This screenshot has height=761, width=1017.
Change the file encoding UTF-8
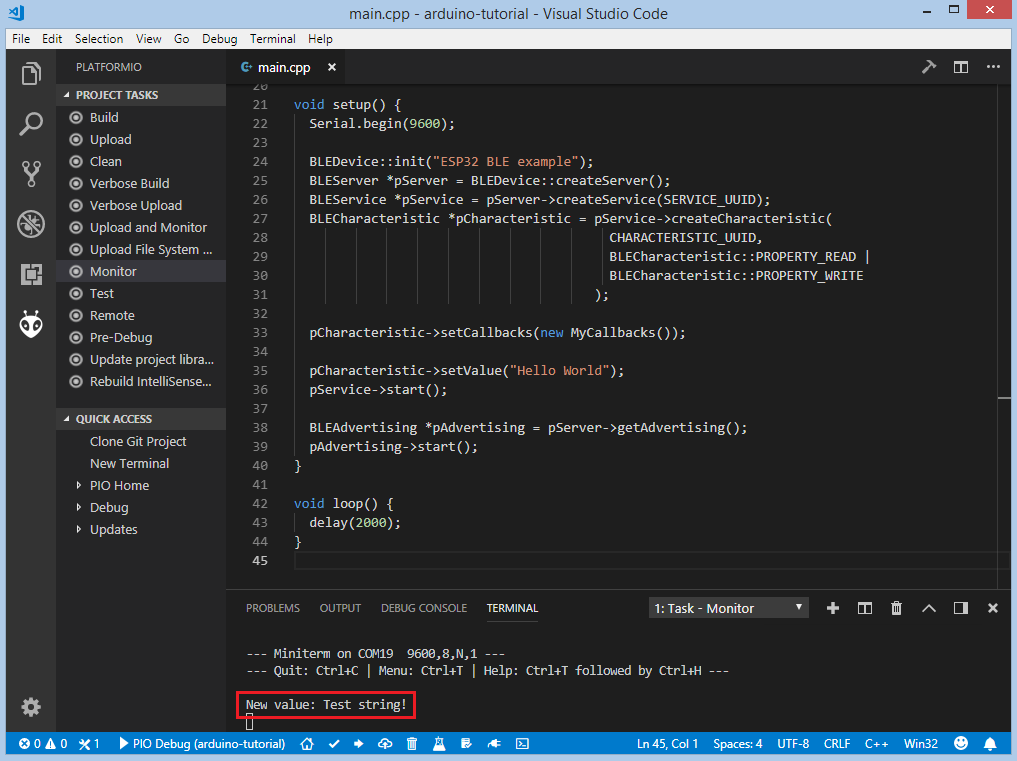(793, 743)
